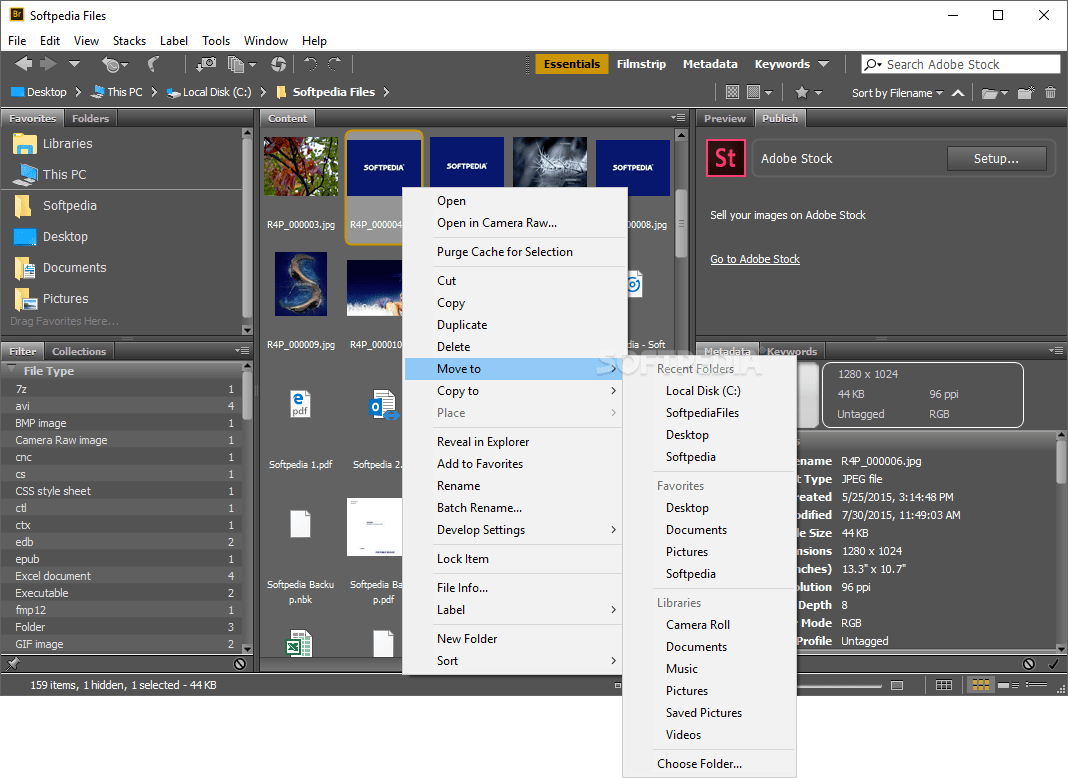
Task: Switch to the Folders tab
Action: click(x=91, y=119)
